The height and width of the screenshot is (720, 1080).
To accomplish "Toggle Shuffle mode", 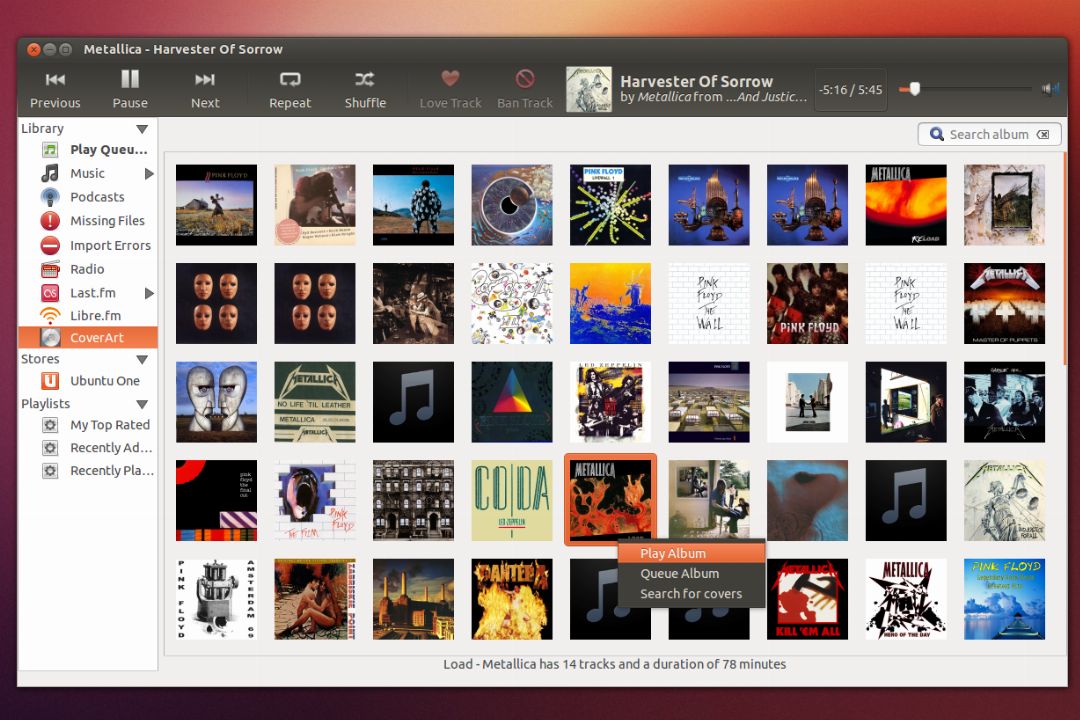I will pyautogui.click(x=365, y=88).
